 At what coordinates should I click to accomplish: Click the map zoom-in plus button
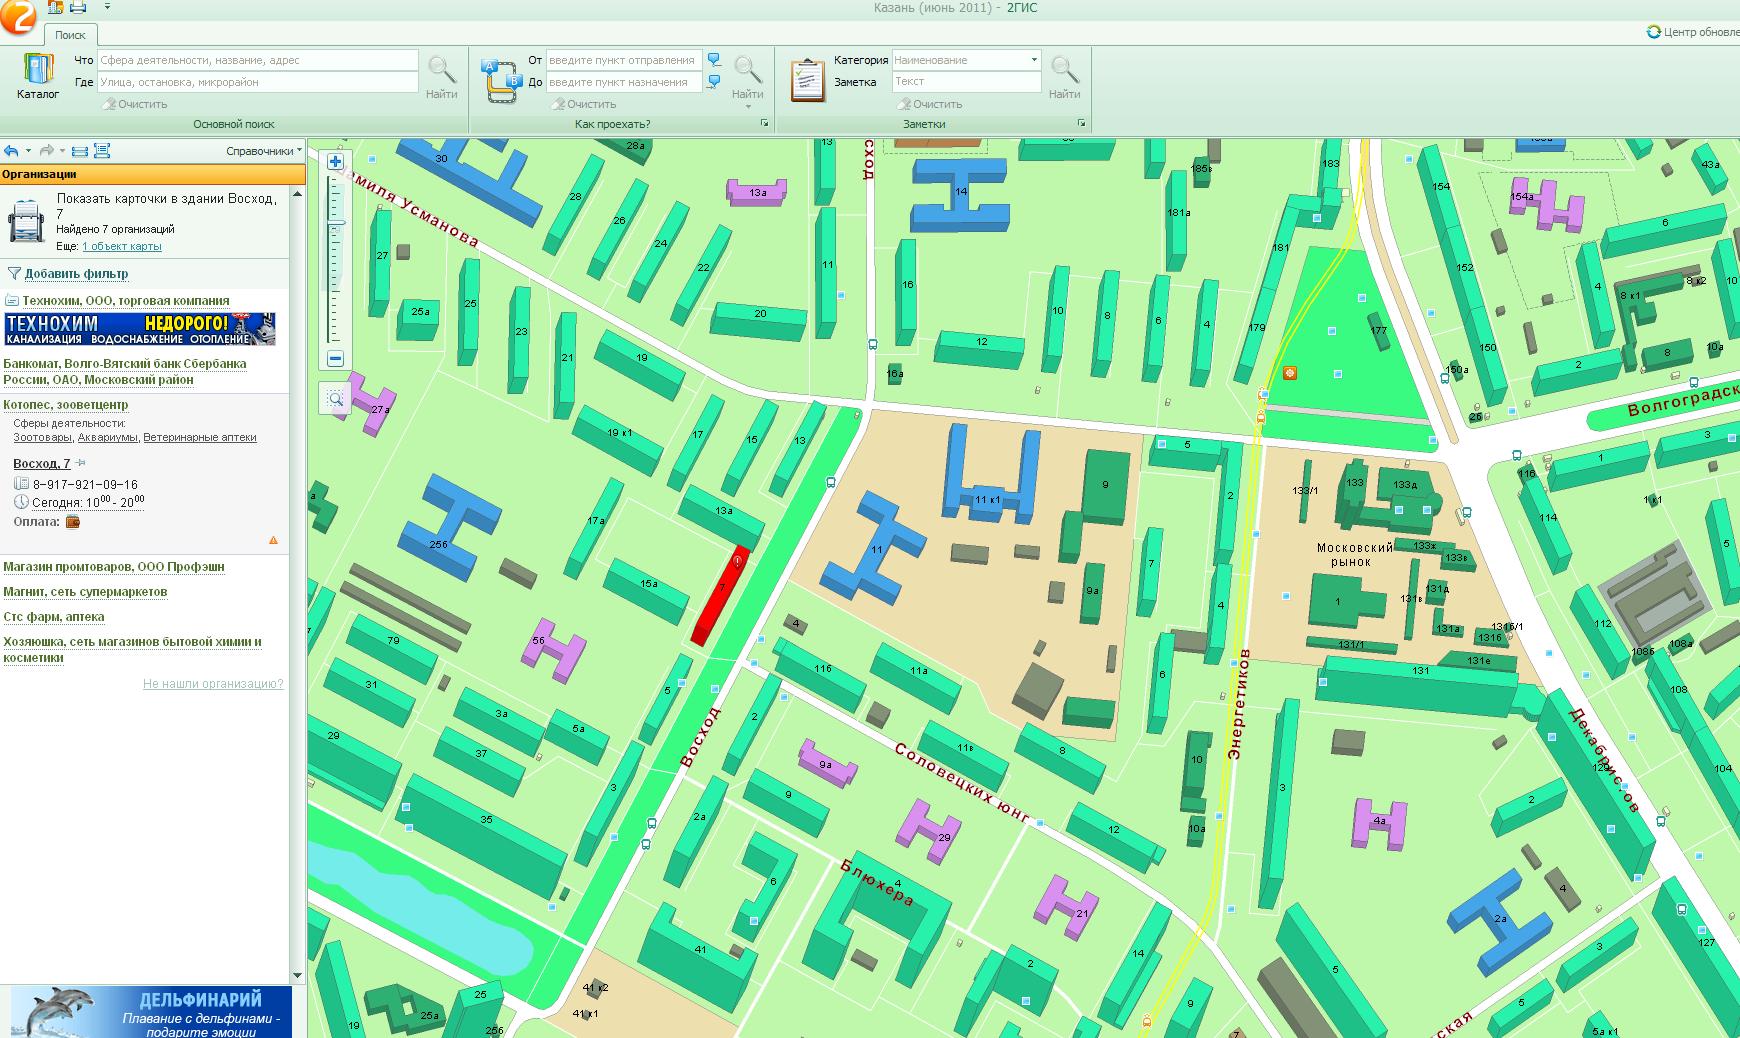[x=335, y=162]
